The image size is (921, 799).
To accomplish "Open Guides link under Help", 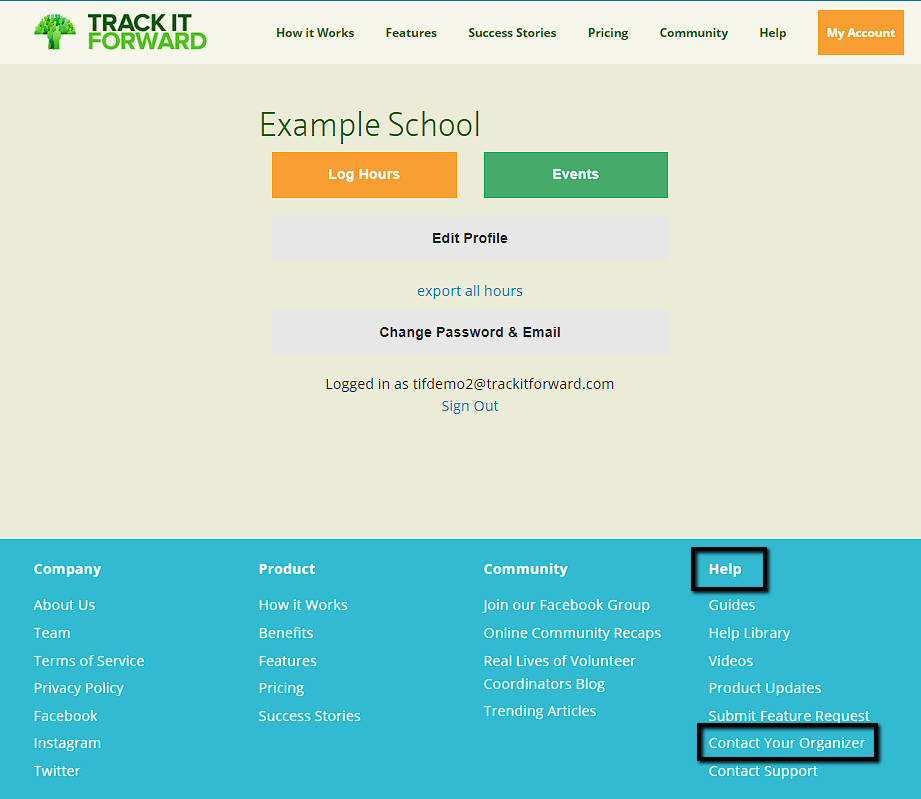I will (x=731, y=605).
